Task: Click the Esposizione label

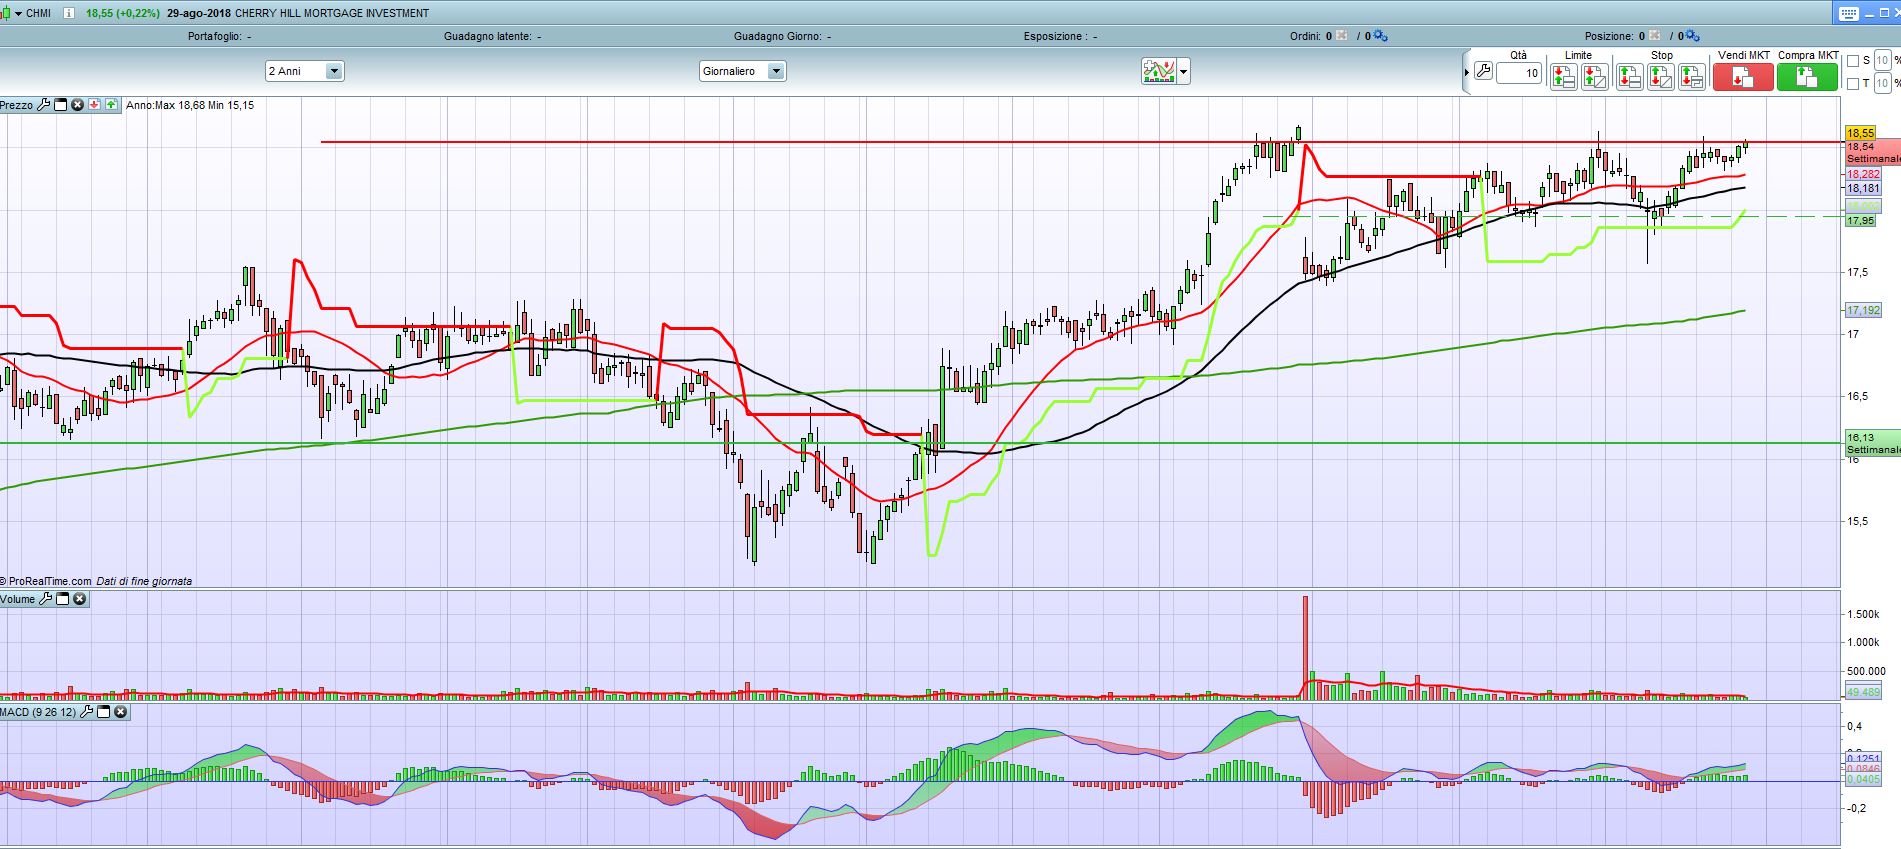Action: [1054, 36]
